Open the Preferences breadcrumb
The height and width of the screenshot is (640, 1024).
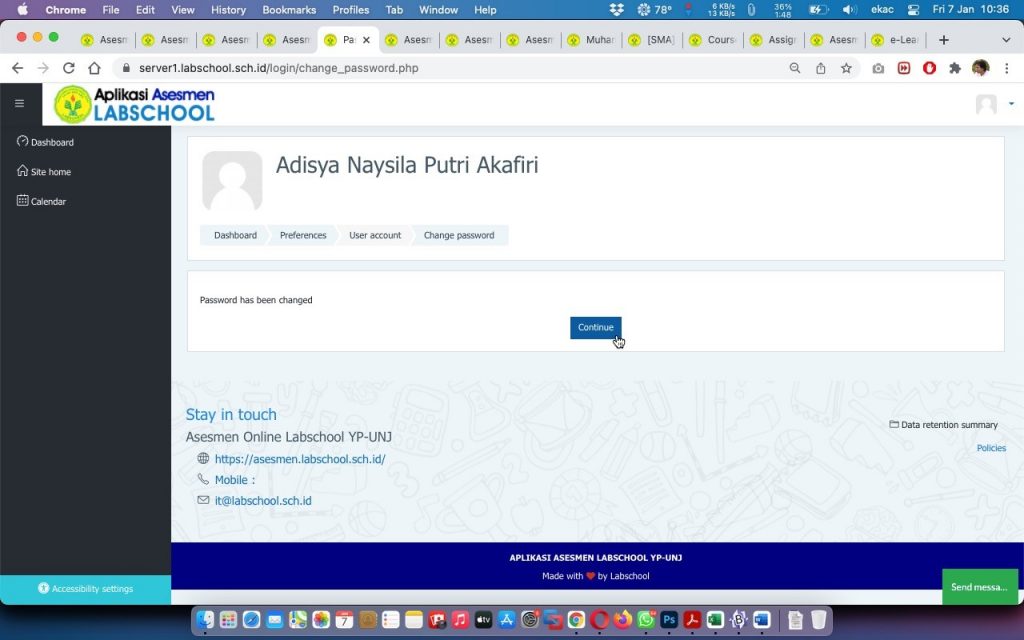click(x=303, y=235)
